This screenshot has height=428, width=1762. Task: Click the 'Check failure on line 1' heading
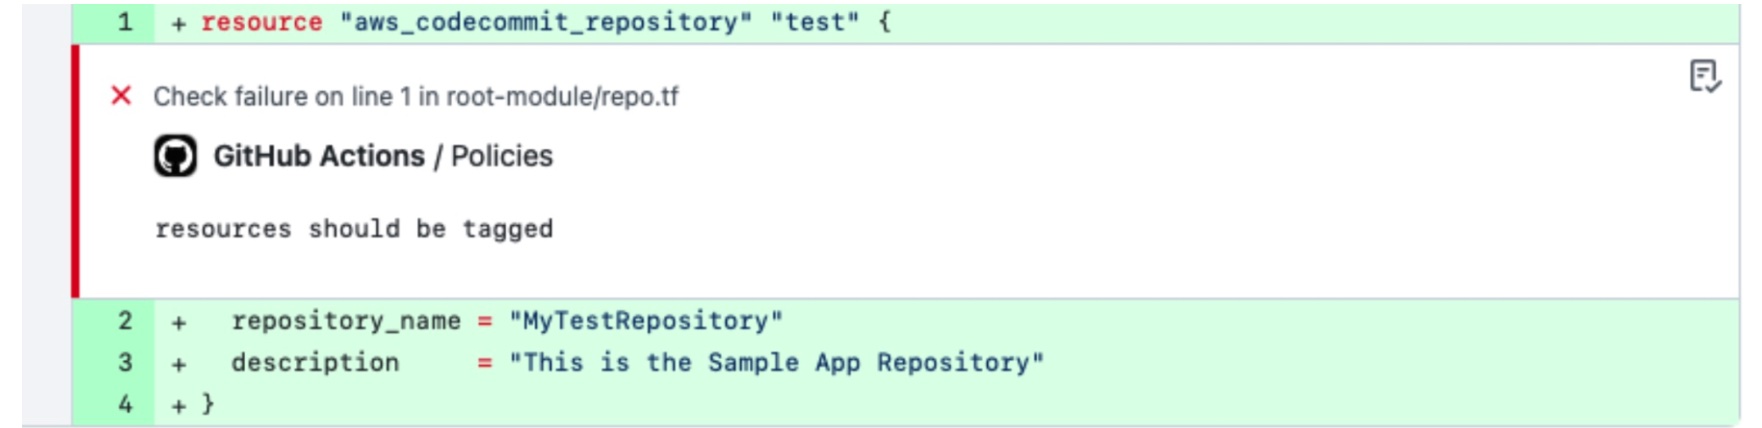415,96
